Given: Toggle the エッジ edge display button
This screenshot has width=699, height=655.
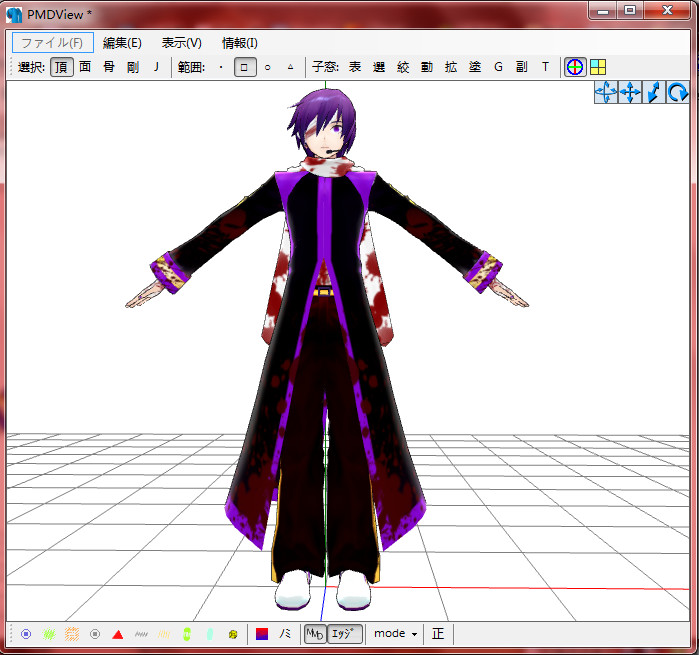Looking at the screenshot, I should point(345,634).
